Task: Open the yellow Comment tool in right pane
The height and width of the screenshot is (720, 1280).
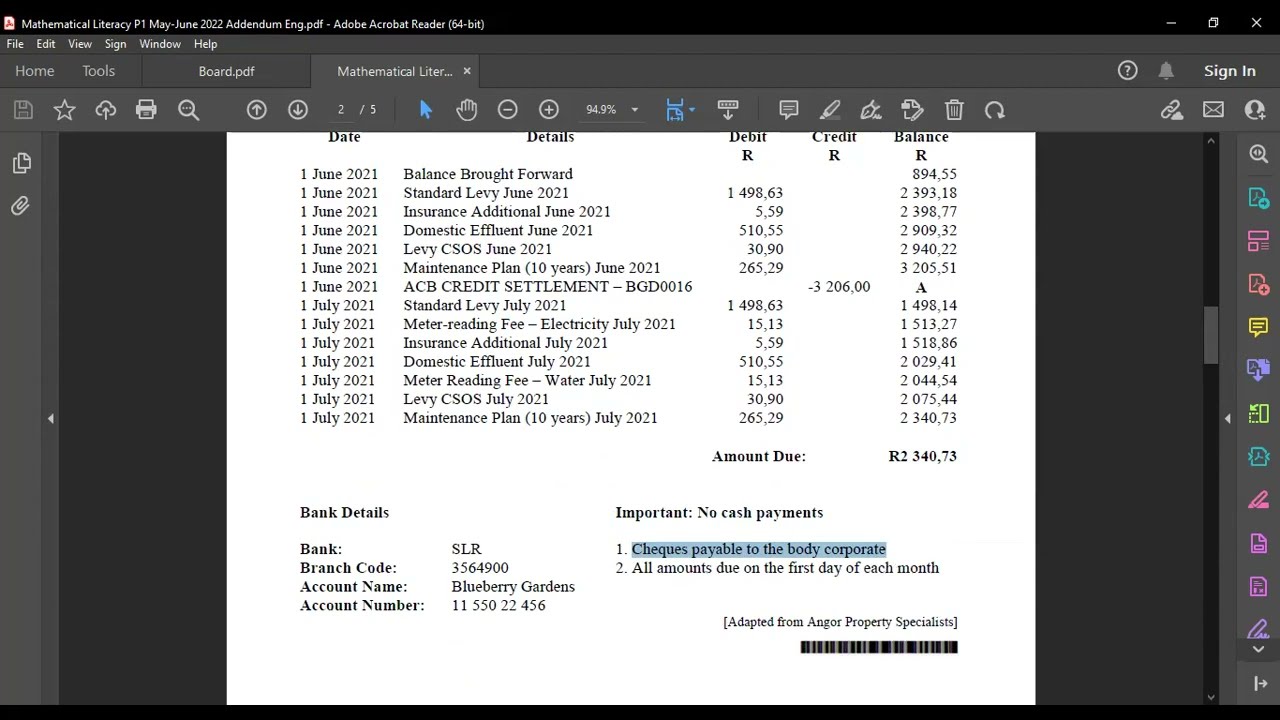Action: [1258, 327]
